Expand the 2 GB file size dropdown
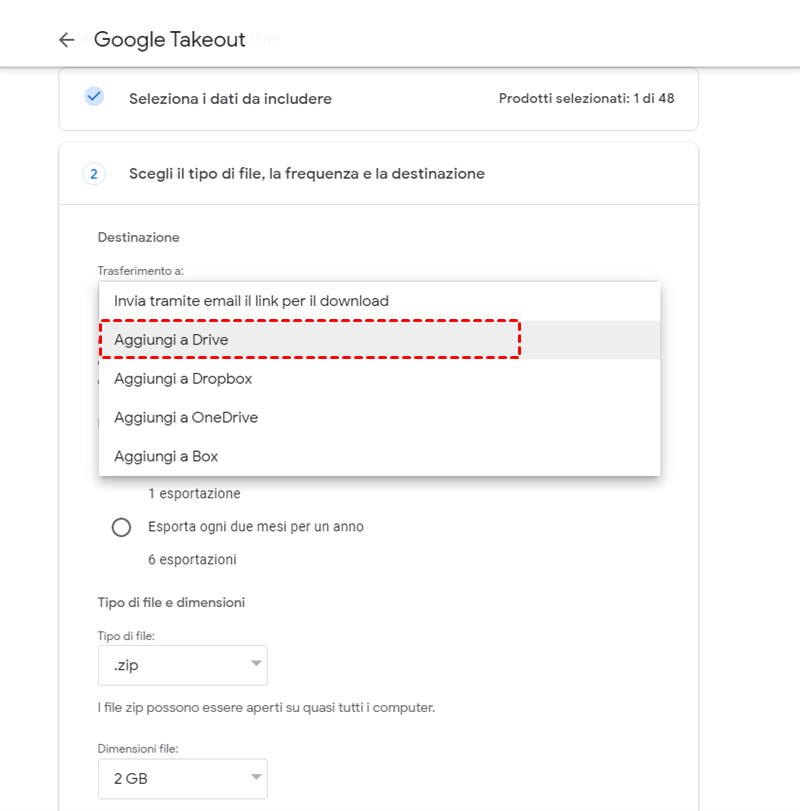 coord(183,777)
